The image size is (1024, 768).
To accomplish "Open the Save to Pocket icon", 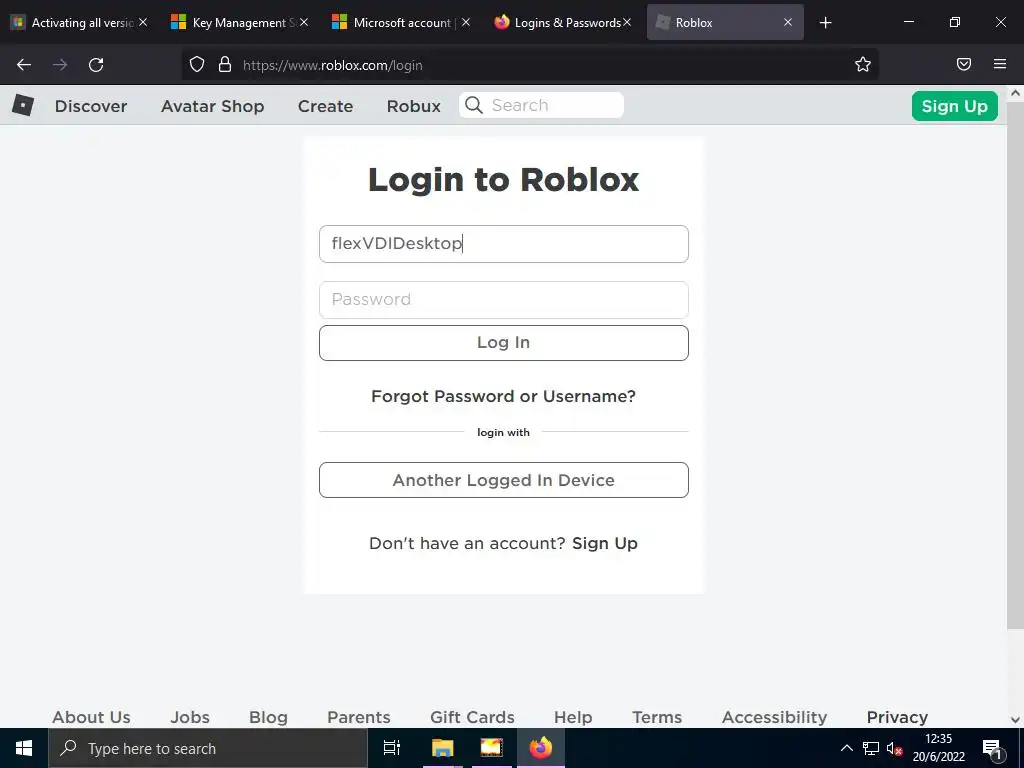I will (963, 64).
